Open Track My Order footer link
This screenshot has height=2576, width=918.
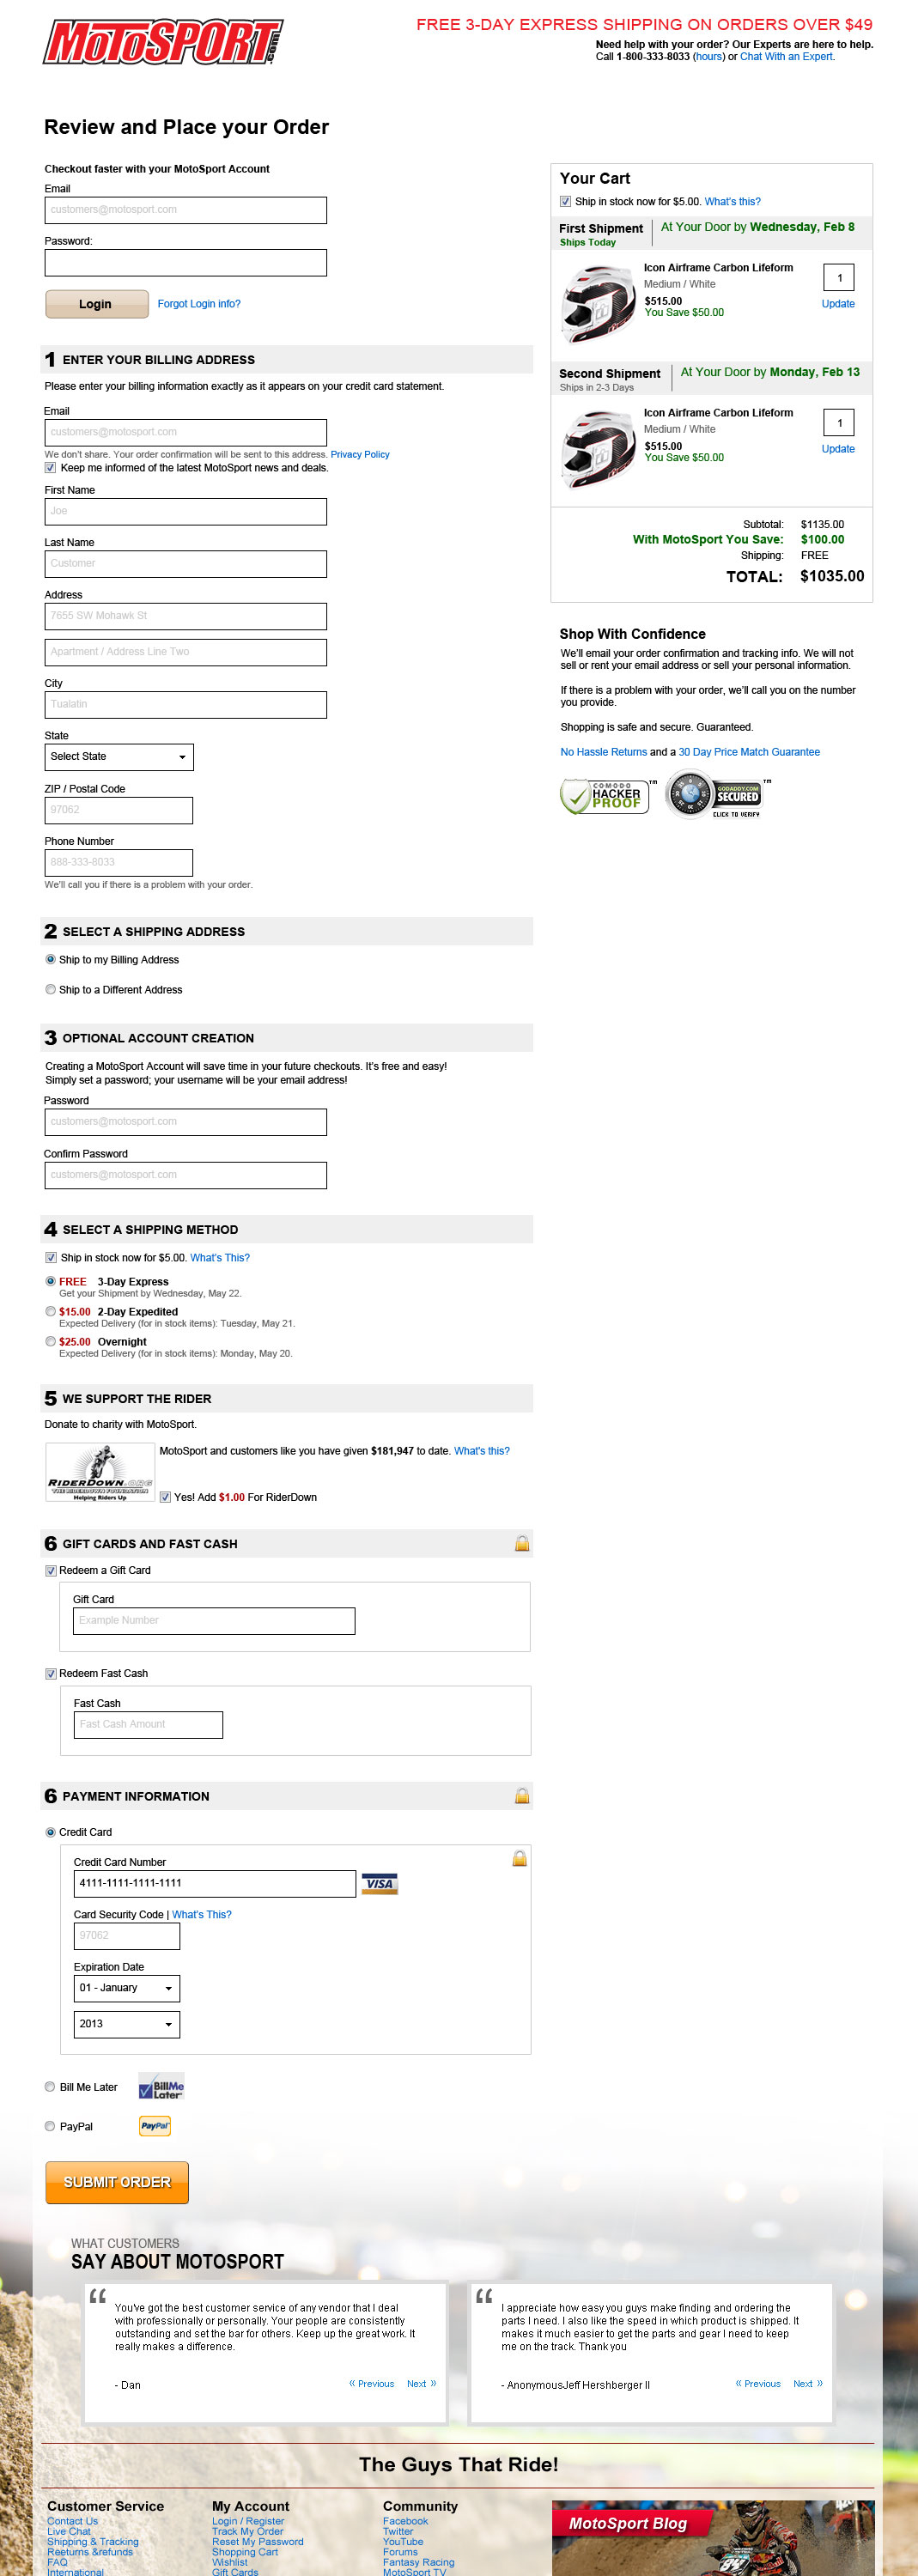(x=247, y=2531)
